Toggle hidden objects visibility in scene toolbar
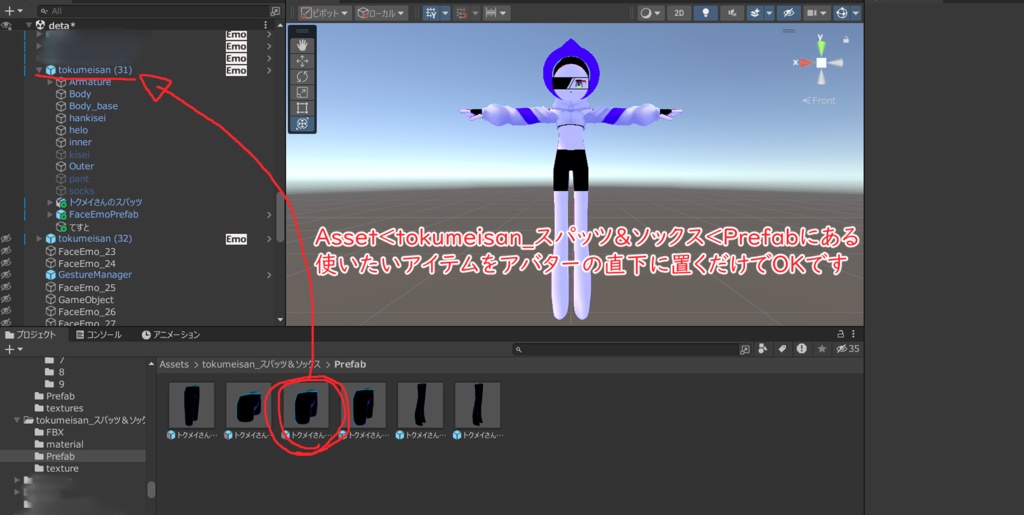 click(789, 12)
